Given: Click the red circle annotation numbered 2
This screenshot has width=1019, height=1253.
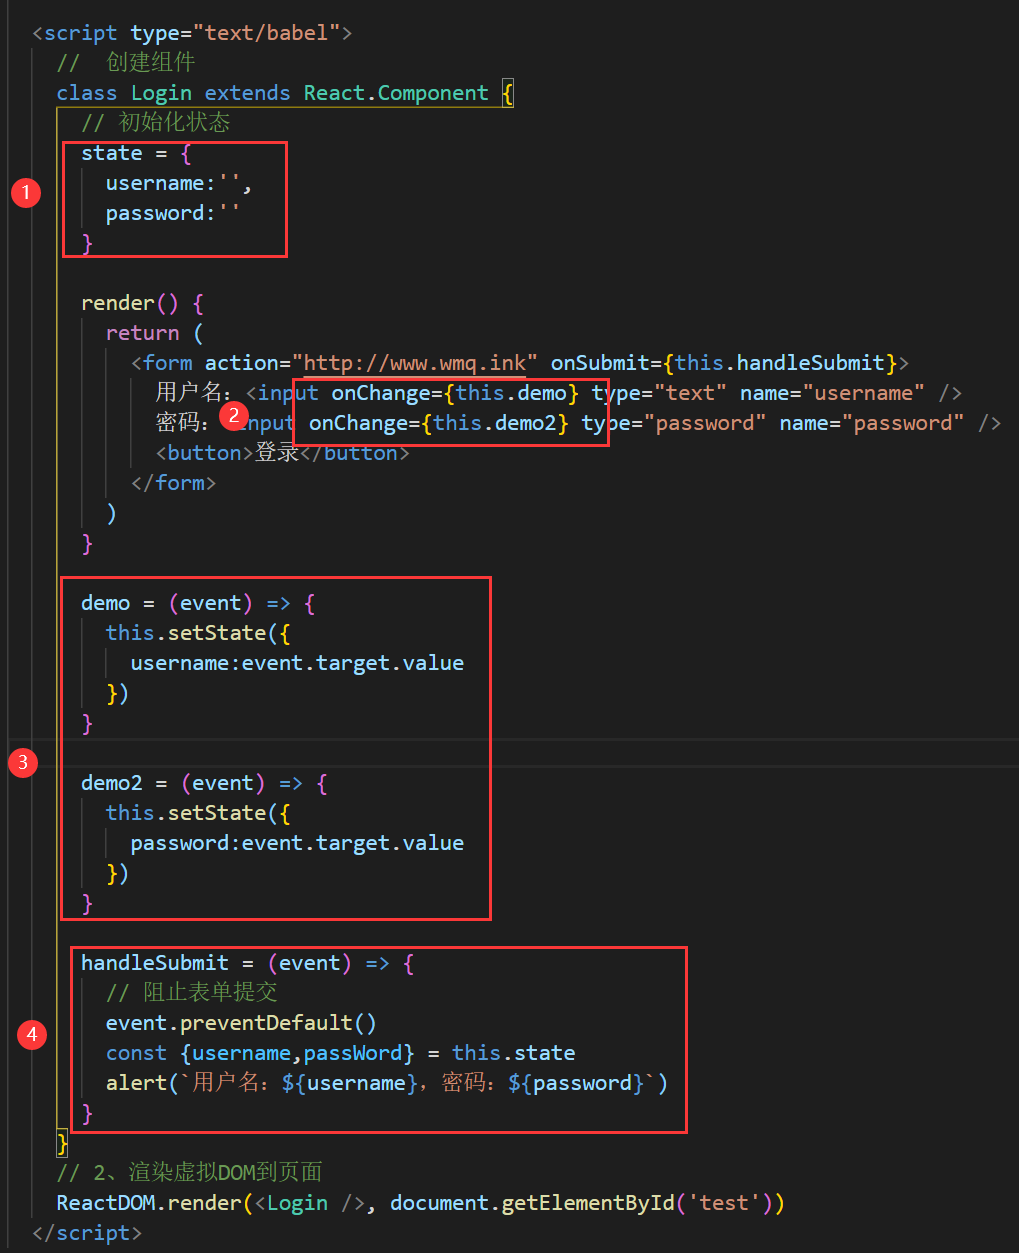Looking at the screenshot, I should click(233, 415).
